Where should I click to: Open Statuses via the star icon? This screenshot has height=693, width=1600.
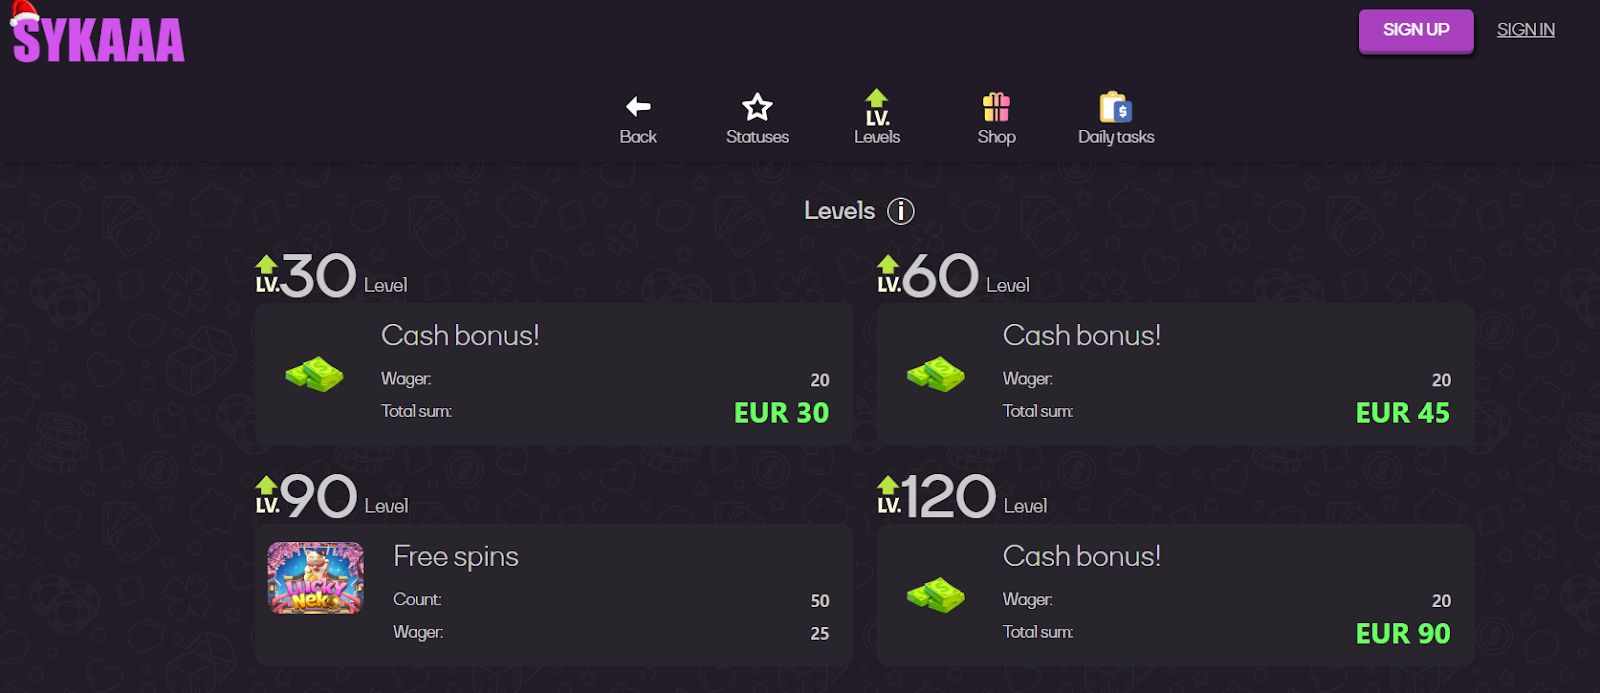click(x=757, y=106)
